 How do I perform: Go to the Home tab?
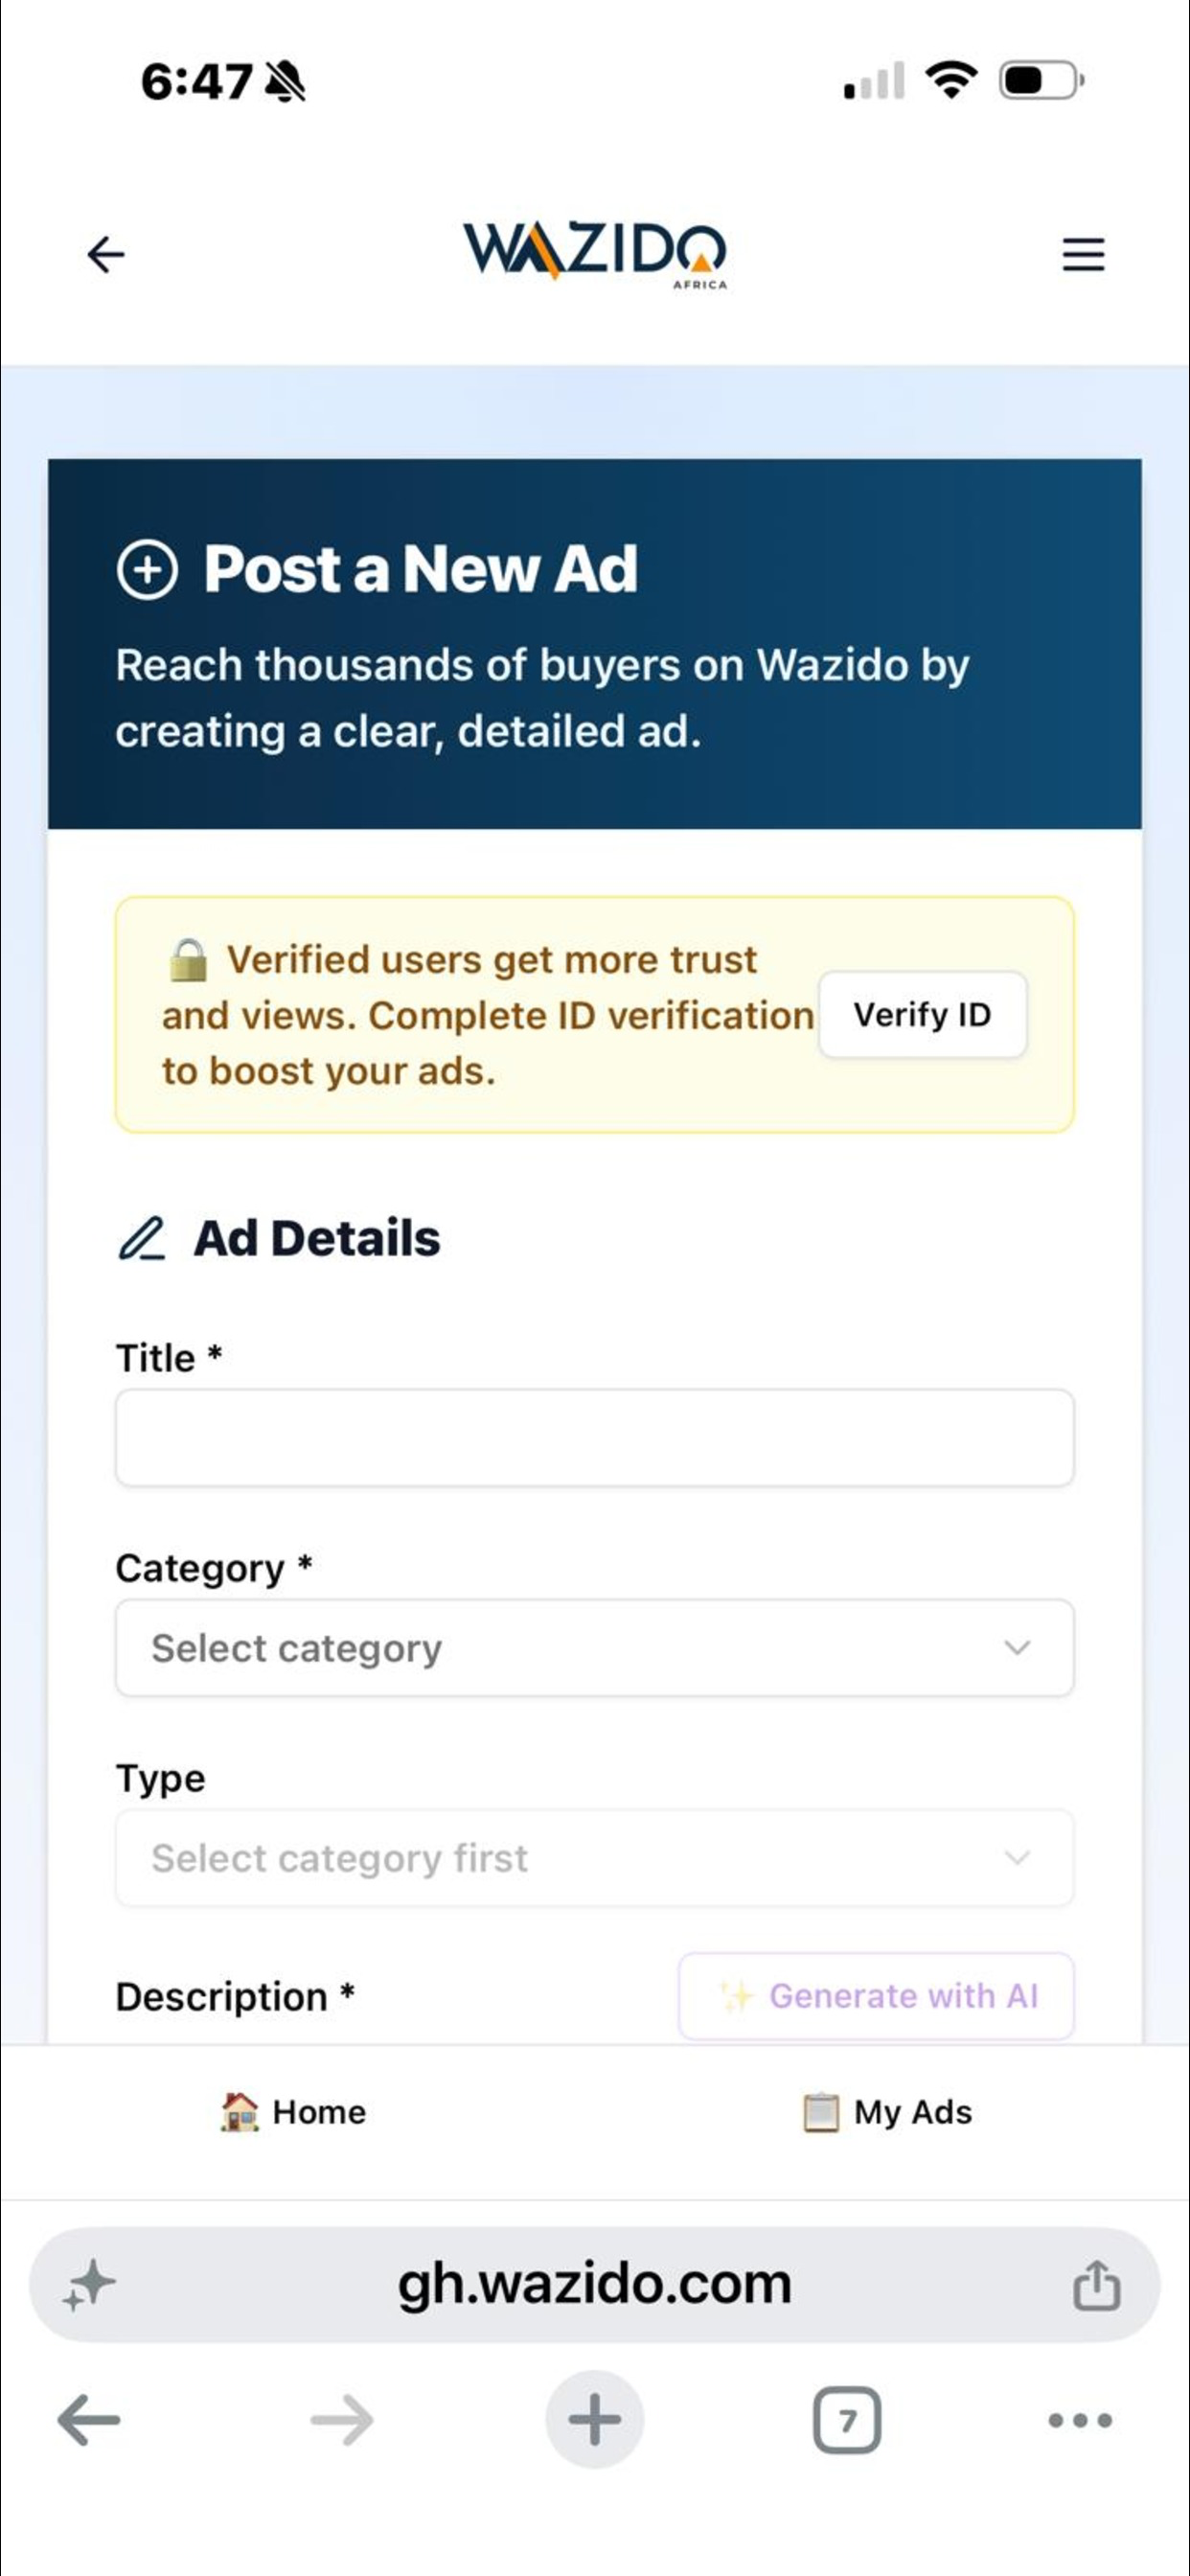293,2112
